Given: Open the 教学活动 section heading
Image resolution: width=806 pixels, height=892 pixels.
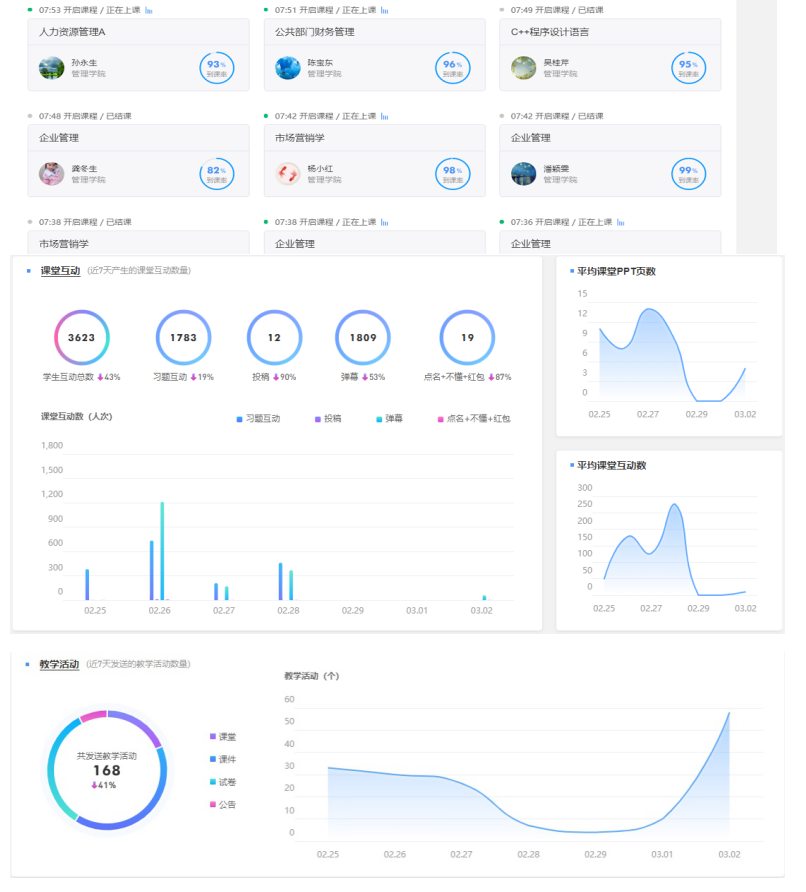Looking at the screenshot, I should (x=59, y=664).
